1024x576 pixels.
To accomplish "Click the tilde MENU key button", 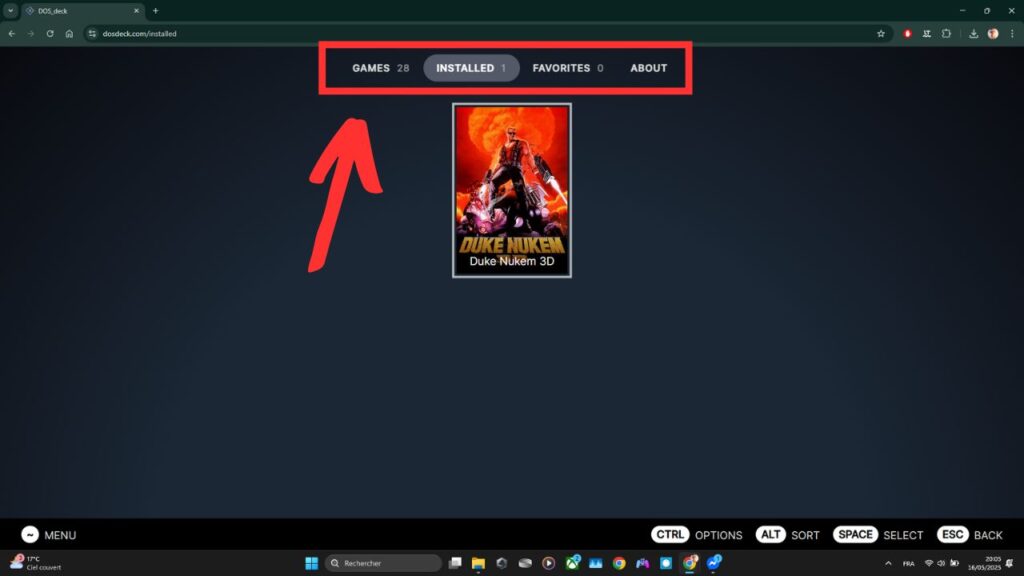I will 30,535.
